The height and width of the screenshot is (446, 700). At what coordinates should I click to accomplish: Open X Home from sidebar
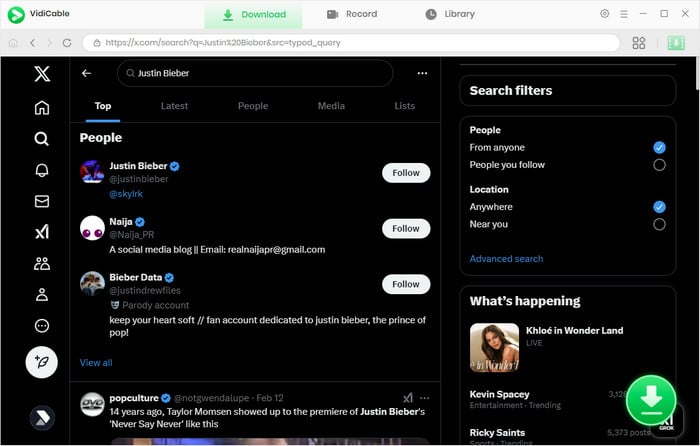coord(42,108)
